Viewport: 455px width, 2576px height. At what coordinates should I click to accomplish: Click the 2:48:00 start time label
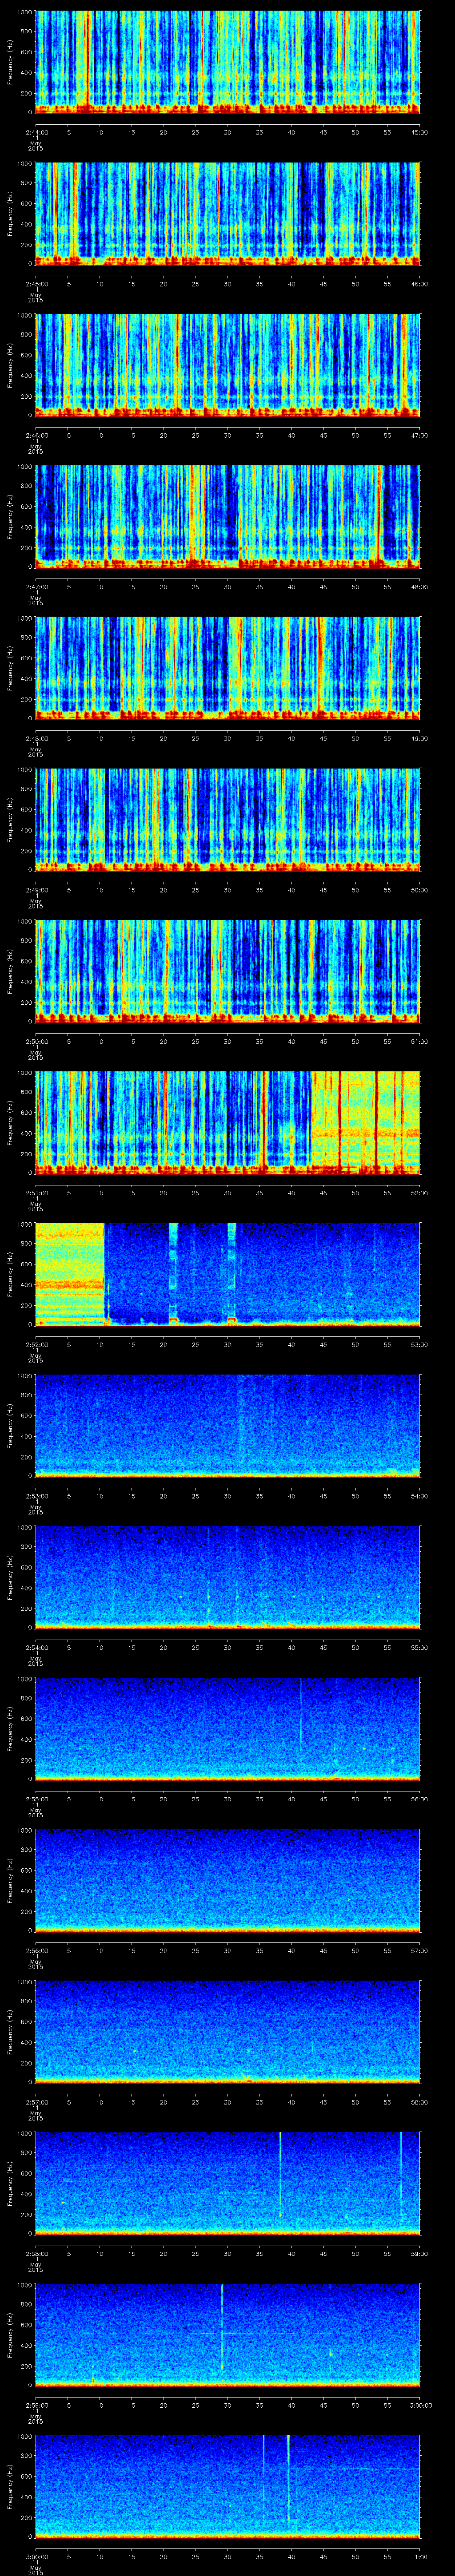[x=36, y=738]
